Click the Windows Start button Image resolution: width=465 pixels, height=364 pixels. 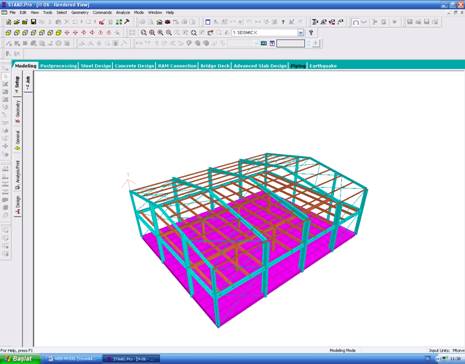20,359
